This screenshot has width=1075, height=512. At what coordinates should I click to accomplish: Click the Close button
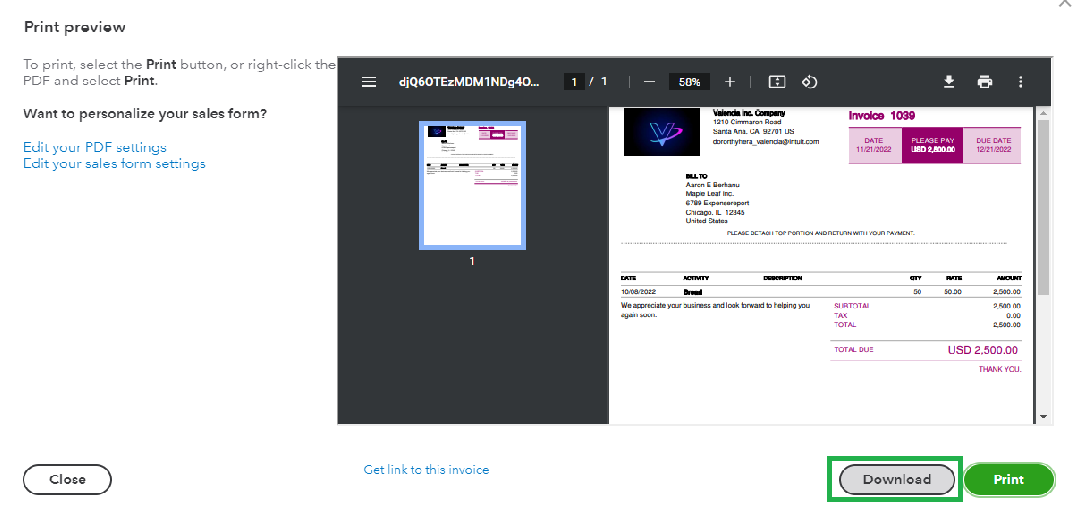(67, 480)
